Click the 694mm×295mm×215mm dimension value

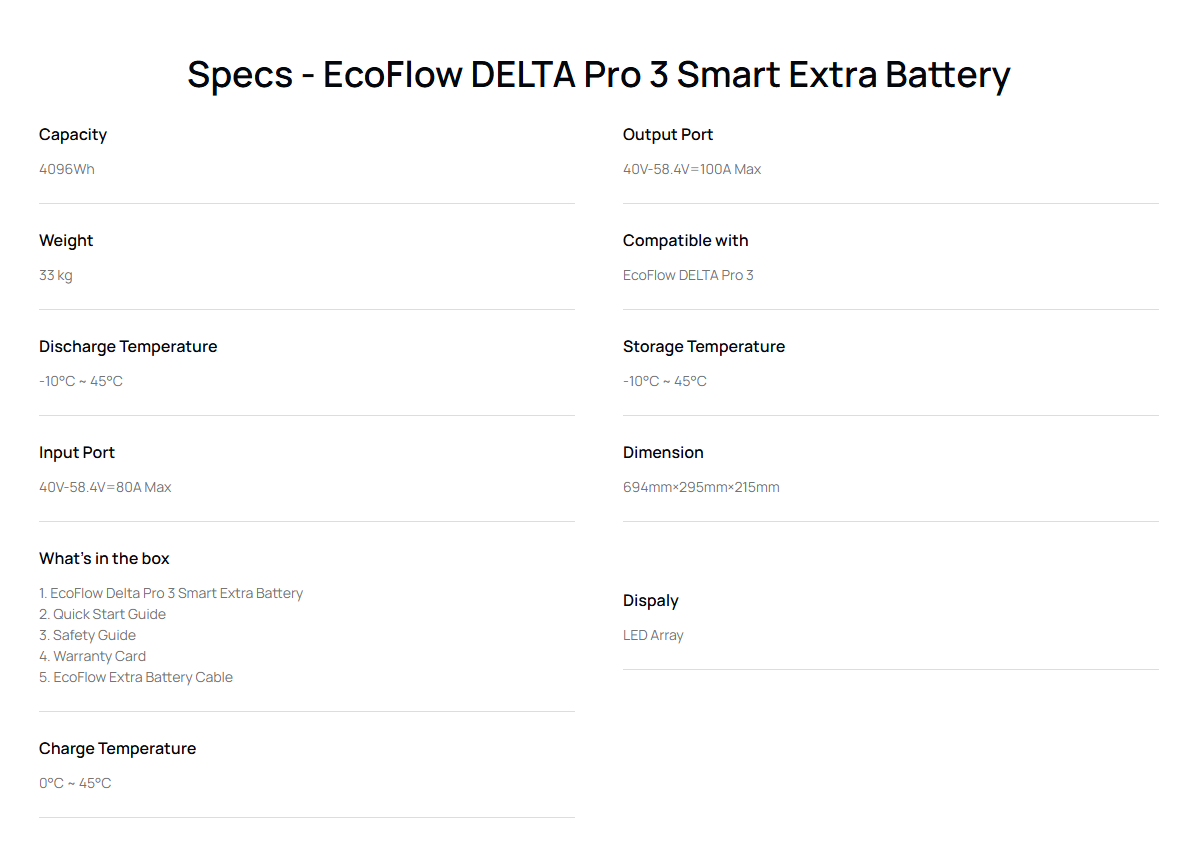pos(701,487)
